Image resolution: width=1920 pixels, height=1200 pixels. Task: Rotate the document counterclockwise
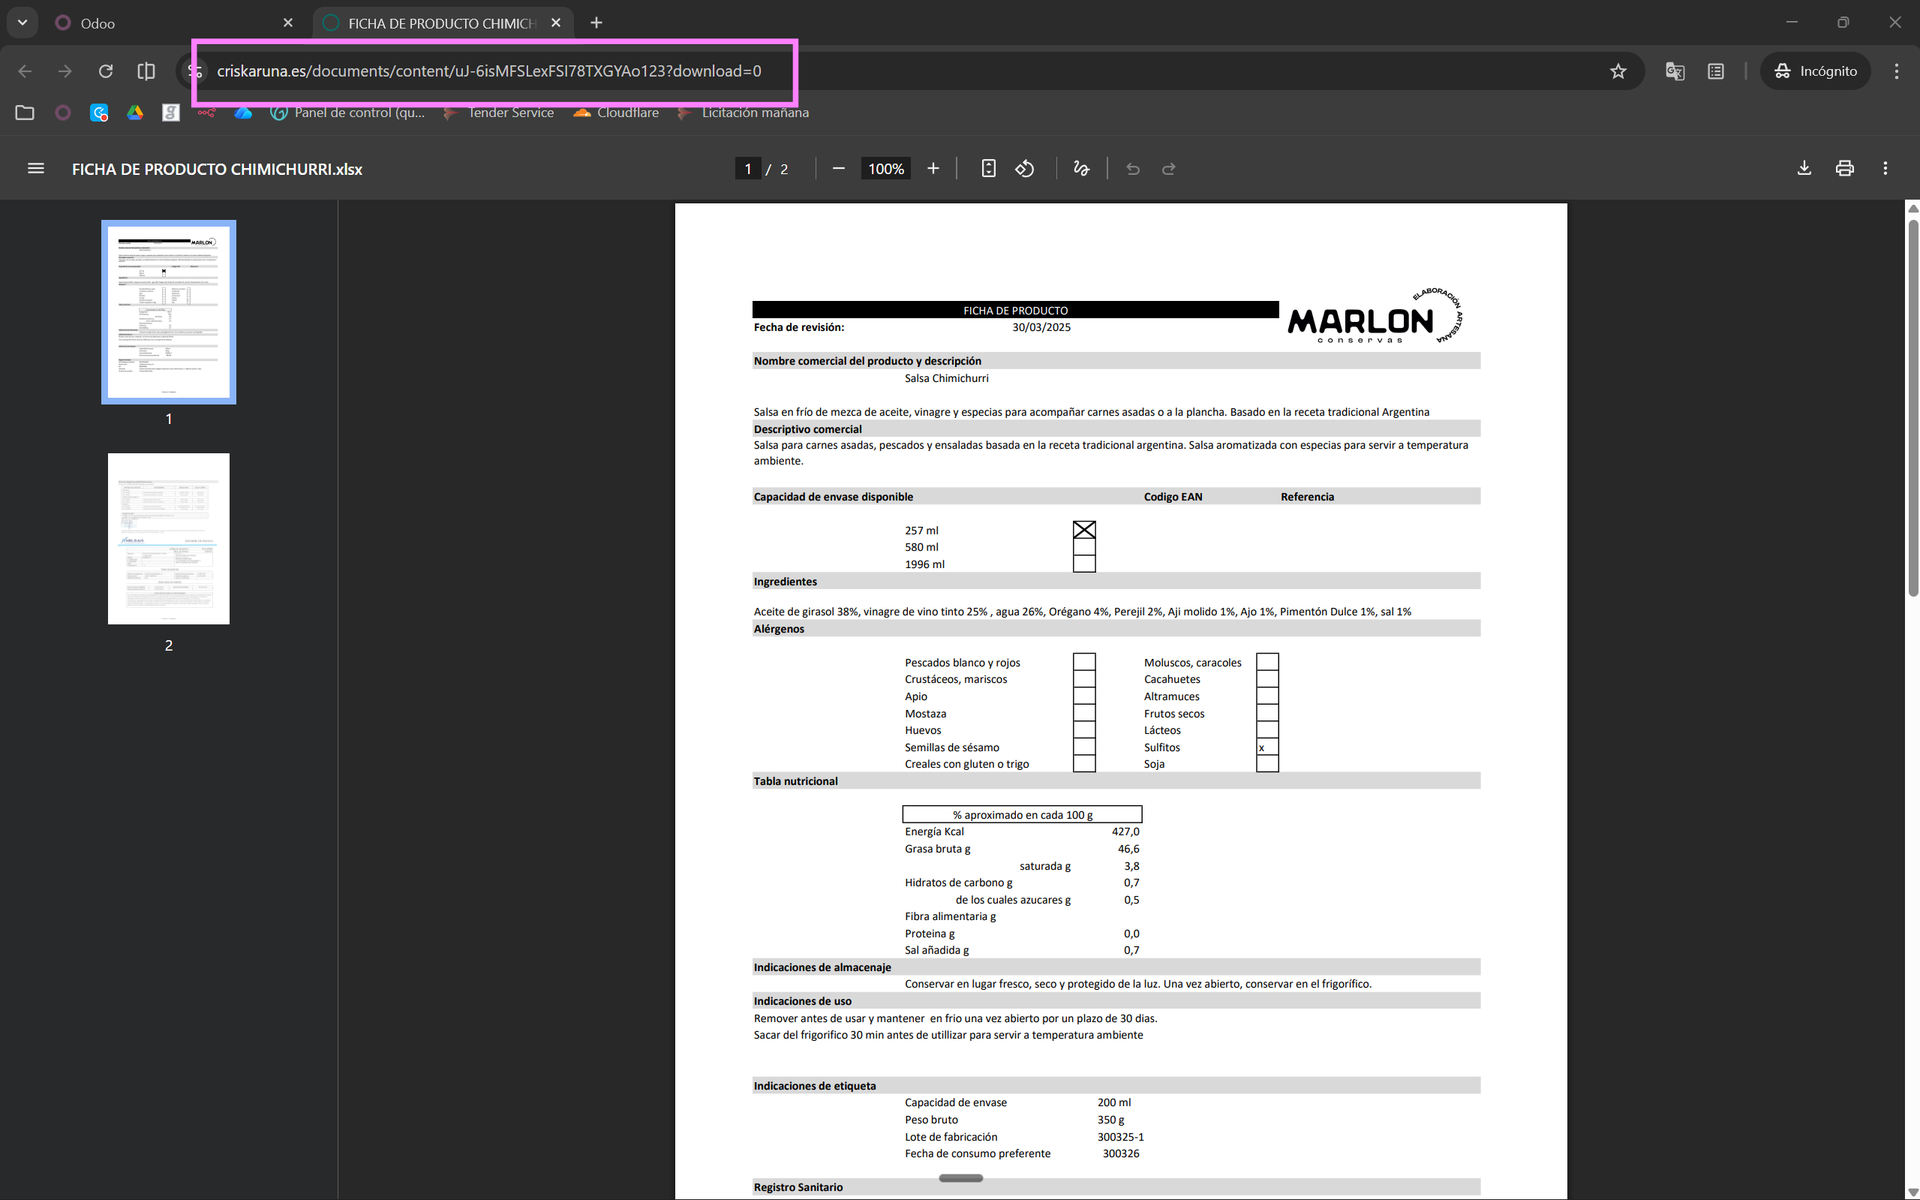coord(1025,169)
